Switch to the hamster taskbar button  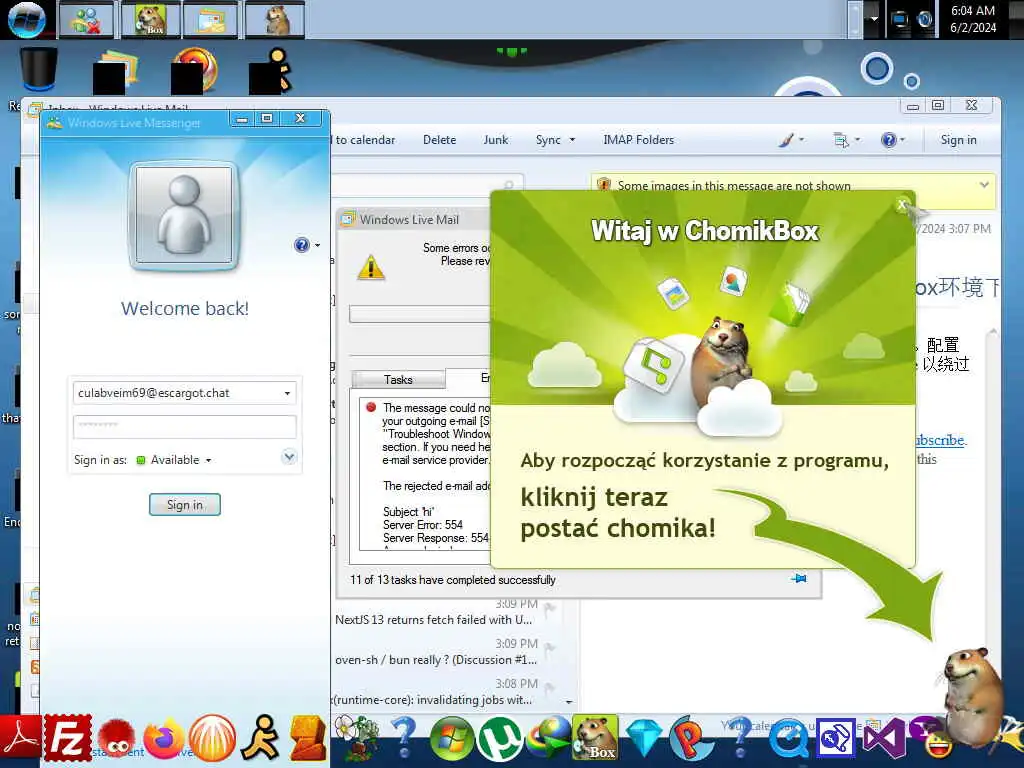tap(275, 20)
